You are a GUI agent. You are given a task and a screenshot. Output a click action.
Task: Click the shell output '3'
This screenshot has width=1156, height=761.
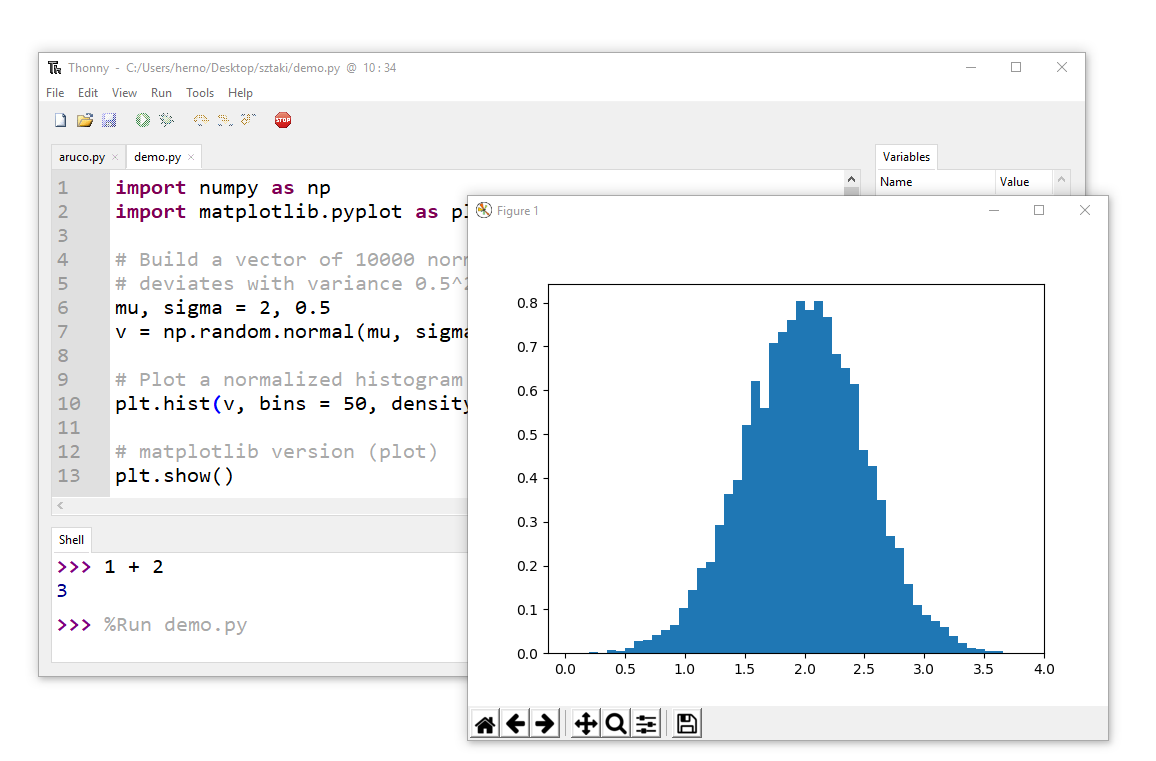[62, 591]
